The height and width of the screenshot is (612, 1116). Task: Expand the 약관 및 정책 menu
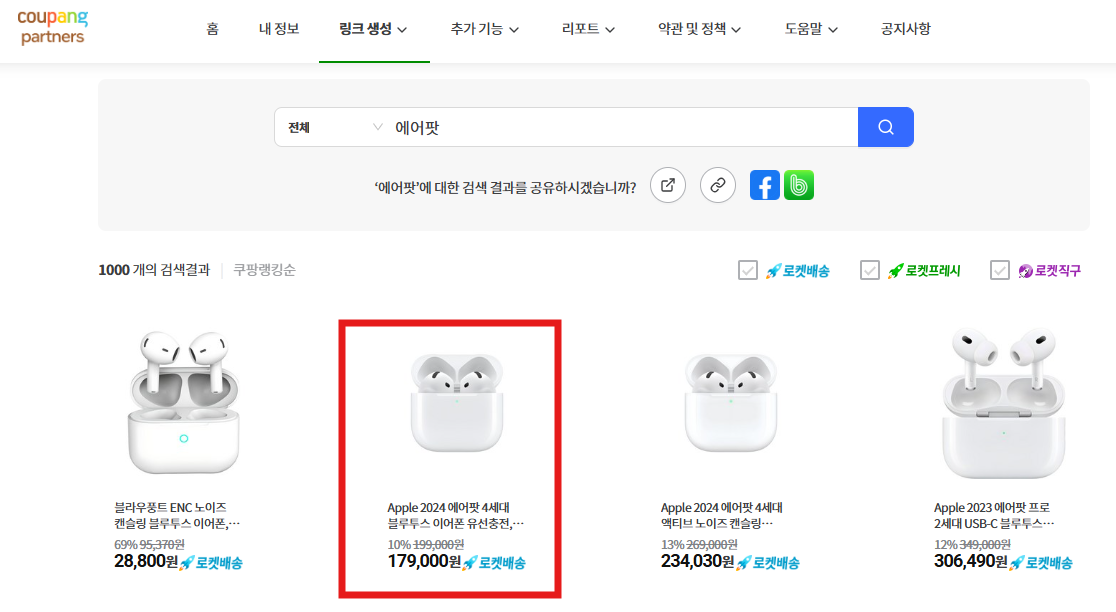tap(700, 29)
